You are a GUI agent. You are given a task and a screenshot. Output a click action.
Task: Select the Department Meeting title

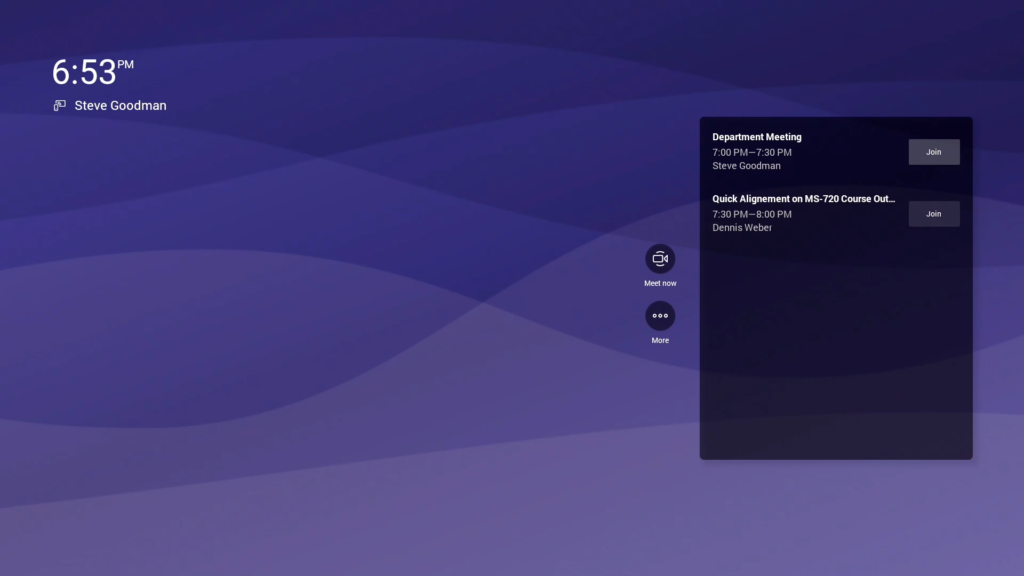point(756,136)
